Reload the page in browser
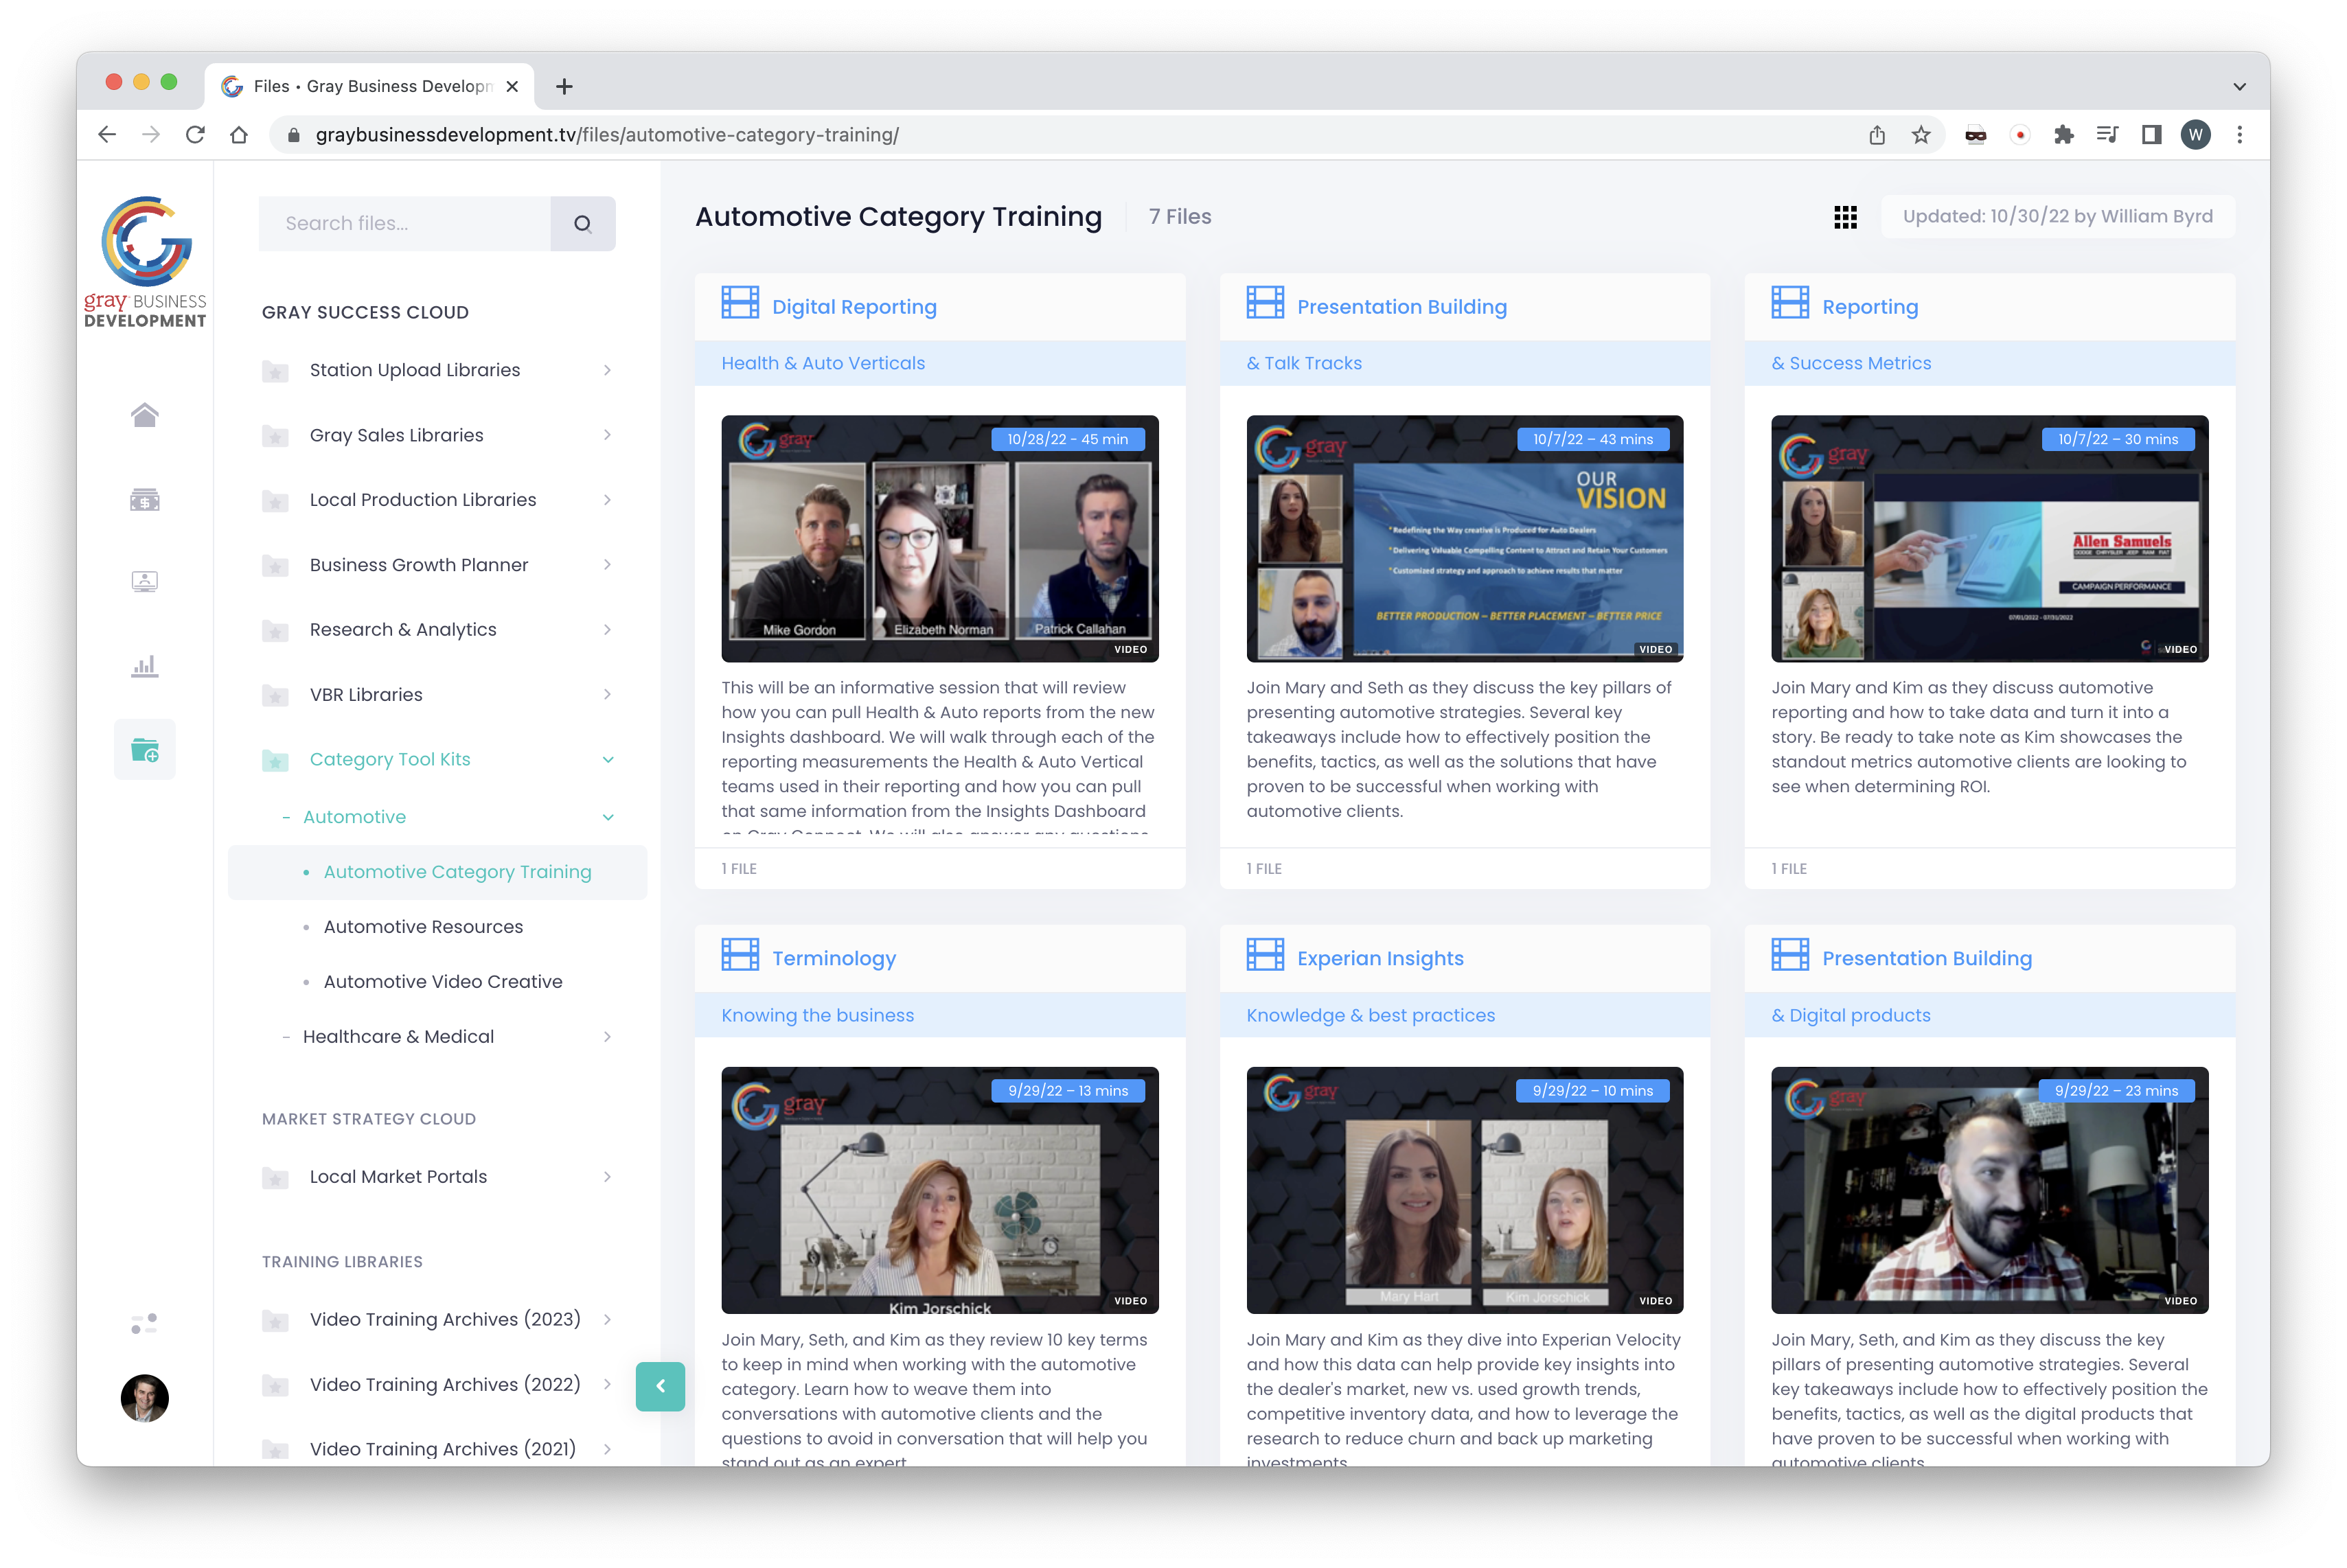The width and height of the screenshot is (2347, 1568). pos(195,134)
